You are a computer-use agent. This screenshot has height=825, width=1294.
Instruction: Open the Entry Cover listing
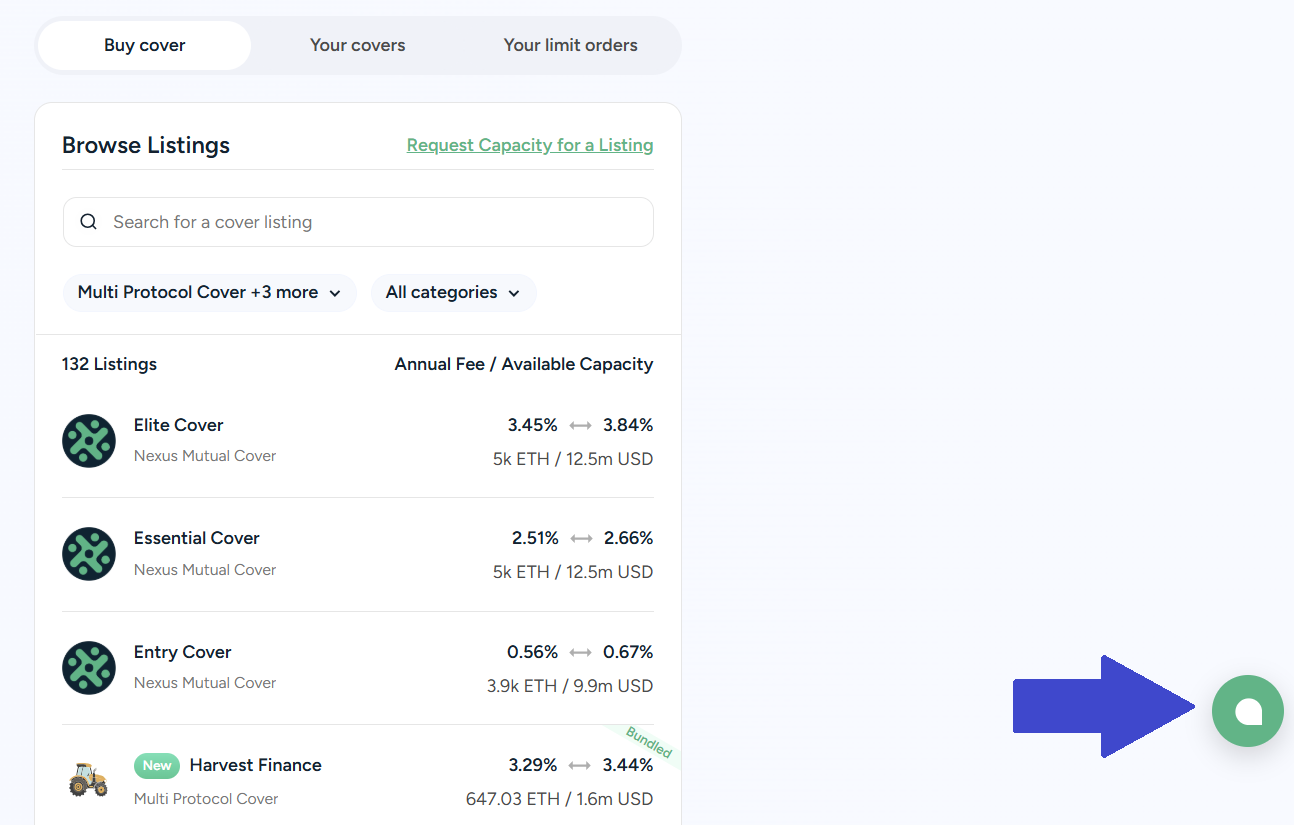pyautogui.click(x=358, y=668)
